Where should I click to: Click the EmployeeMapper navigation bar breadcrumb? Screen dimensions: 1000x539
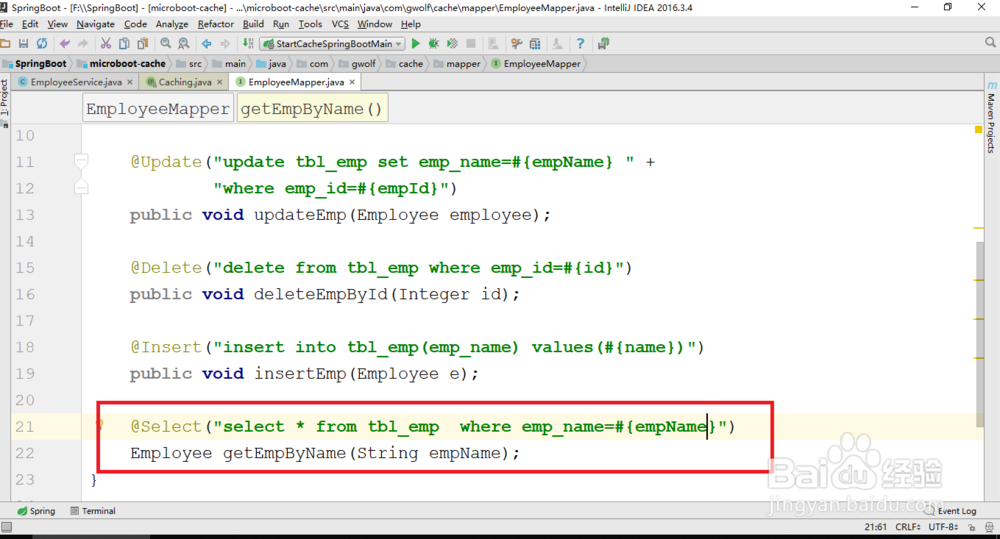click(536, 63)
